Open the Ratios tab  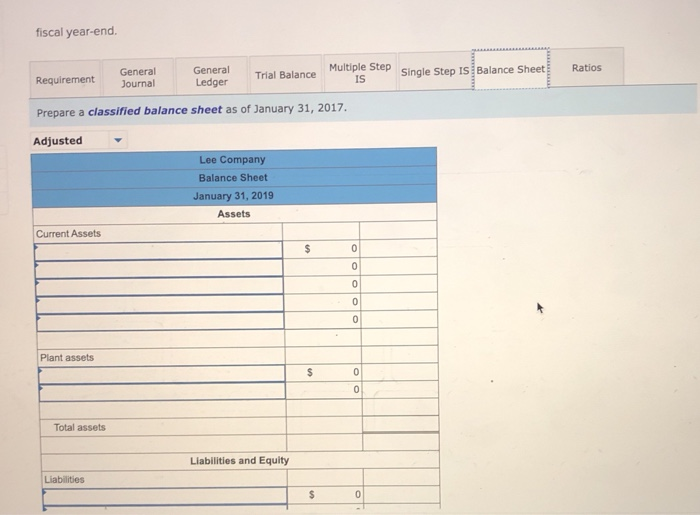pyautogui.click(x=587, y=67)
